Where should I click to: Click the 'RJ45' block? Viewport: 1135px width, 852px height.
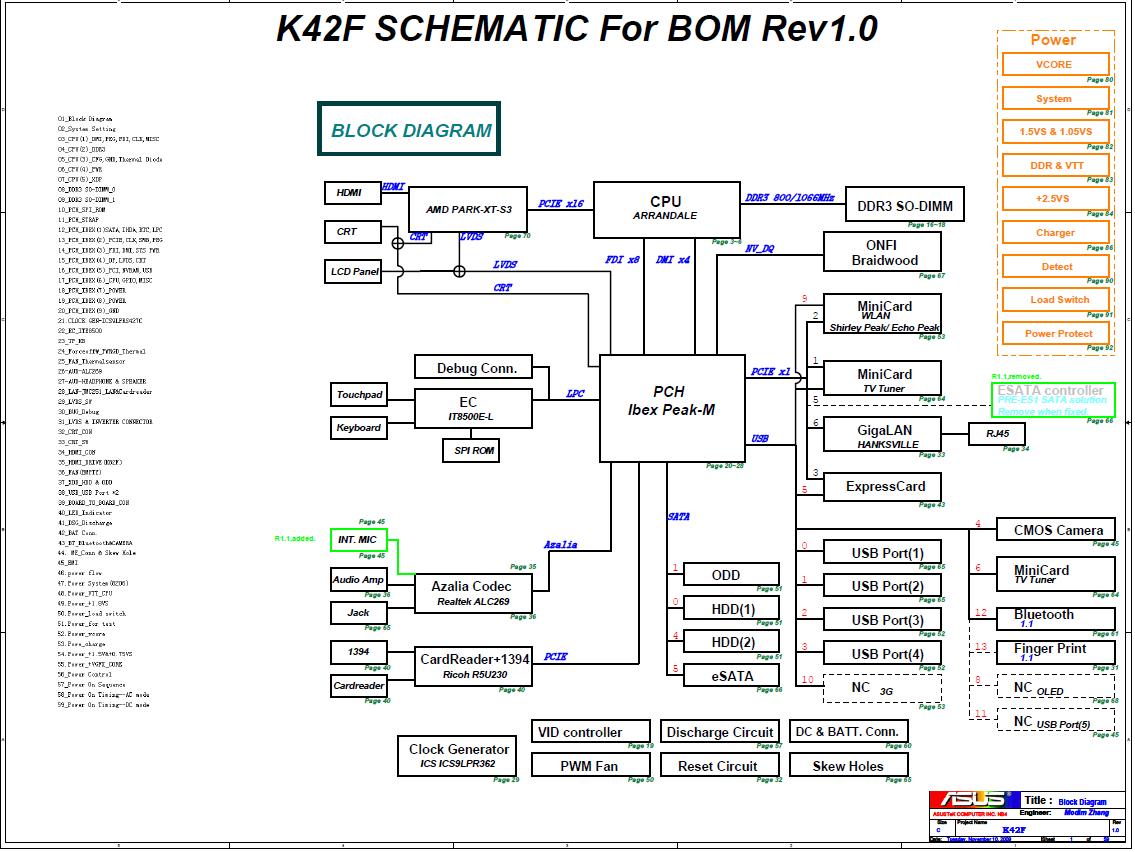coord(997,434)
